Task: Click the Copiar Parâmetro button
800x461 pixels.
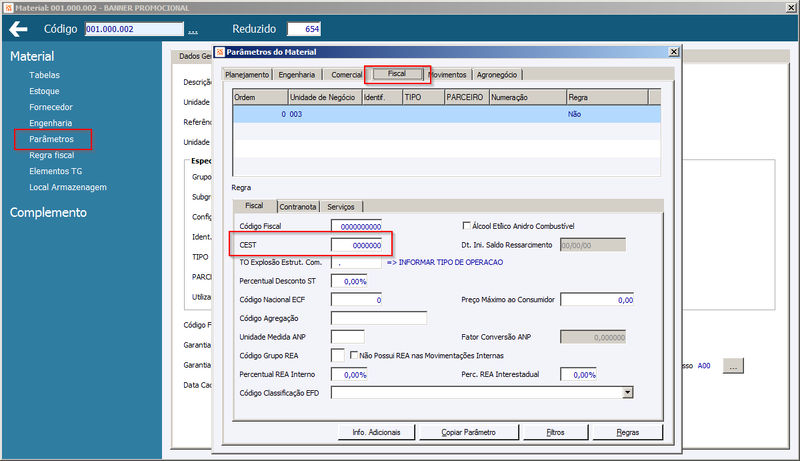Action: [x=468, y=432]
